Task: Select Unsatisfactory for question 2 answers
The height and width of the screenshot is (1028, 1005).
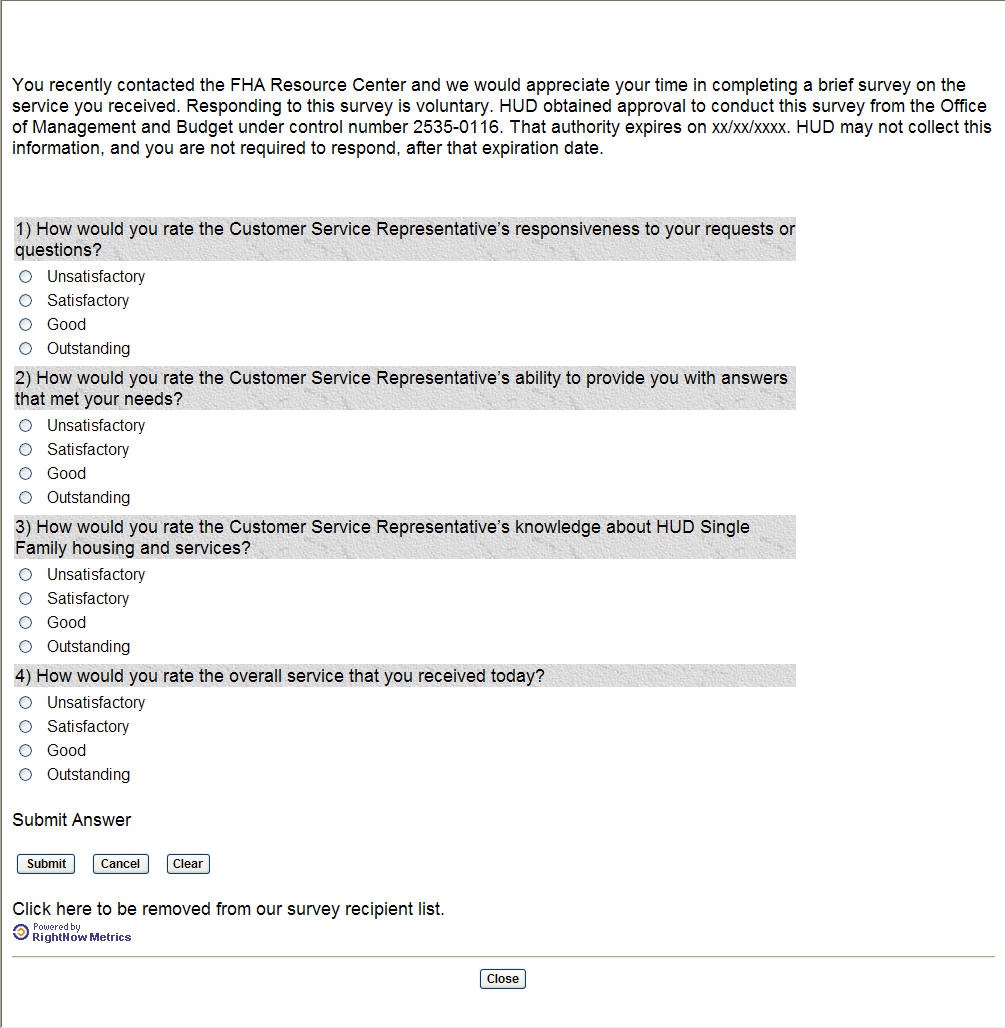Action: click(26, 425)
